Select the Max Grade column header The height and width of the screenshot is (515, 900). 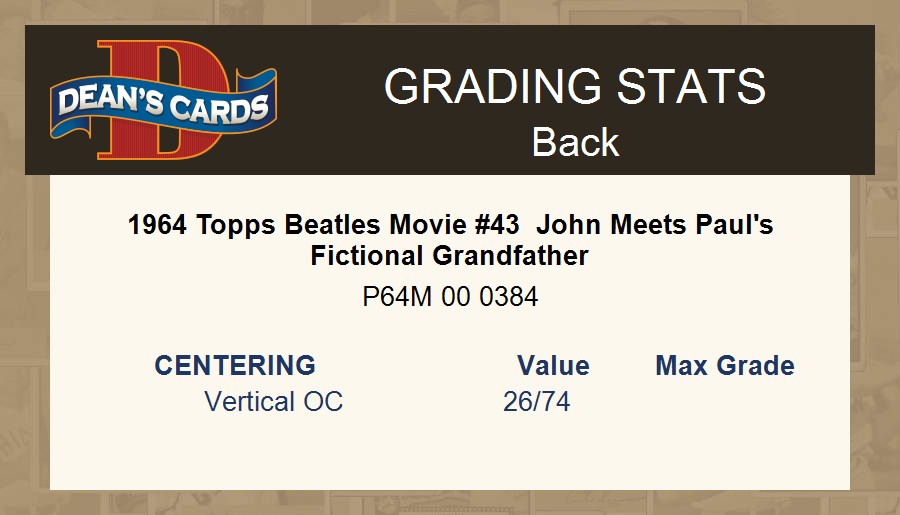coord(725,365)
